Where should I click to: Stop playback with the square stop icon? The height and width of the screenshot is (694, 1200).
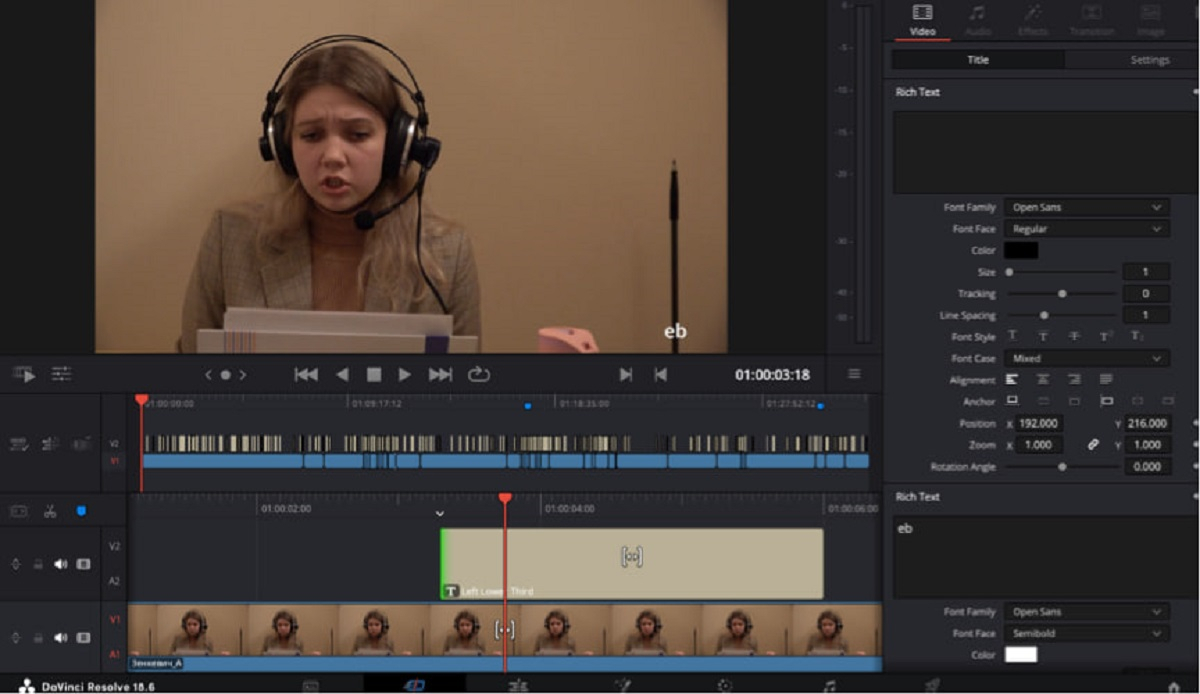373,374
